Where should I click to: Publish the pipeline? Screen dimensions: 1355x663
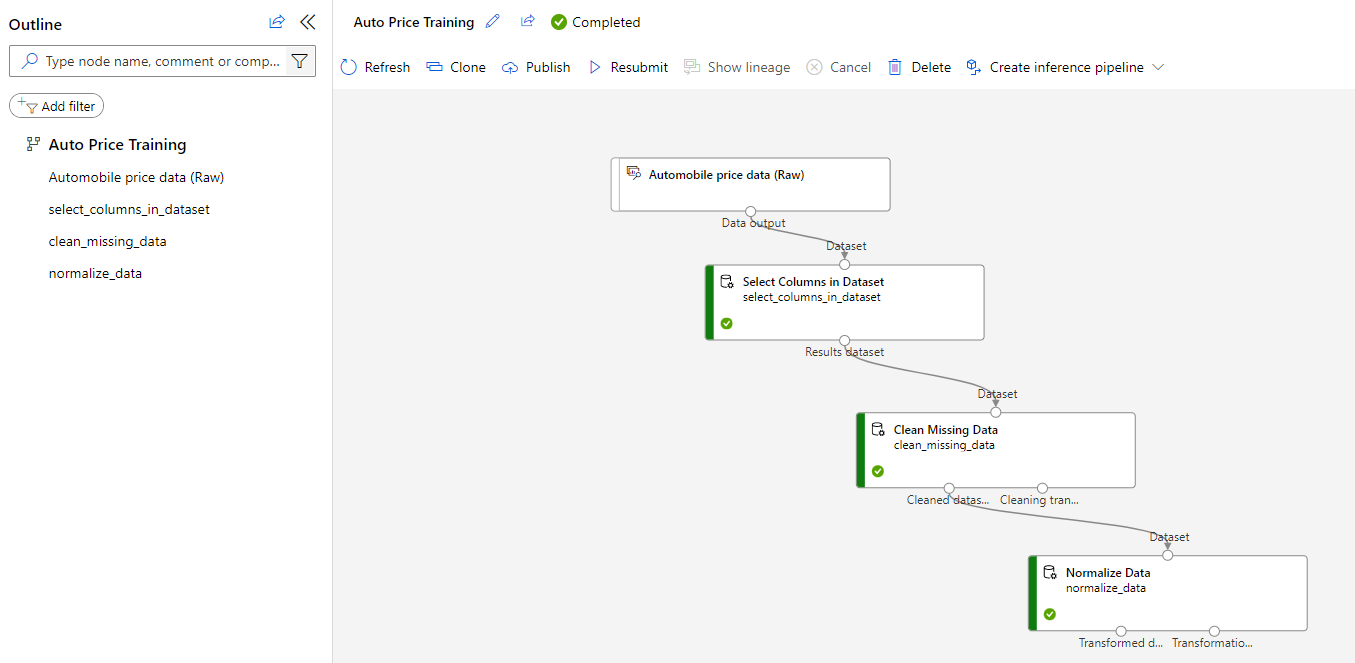[x=536, y=67]
